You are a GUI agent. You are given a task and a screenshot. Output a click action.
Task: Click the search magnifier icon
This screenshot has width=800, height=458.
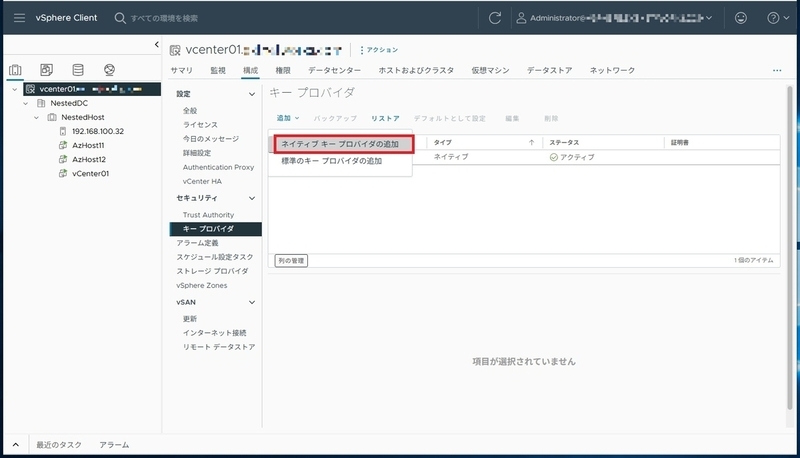120,18
